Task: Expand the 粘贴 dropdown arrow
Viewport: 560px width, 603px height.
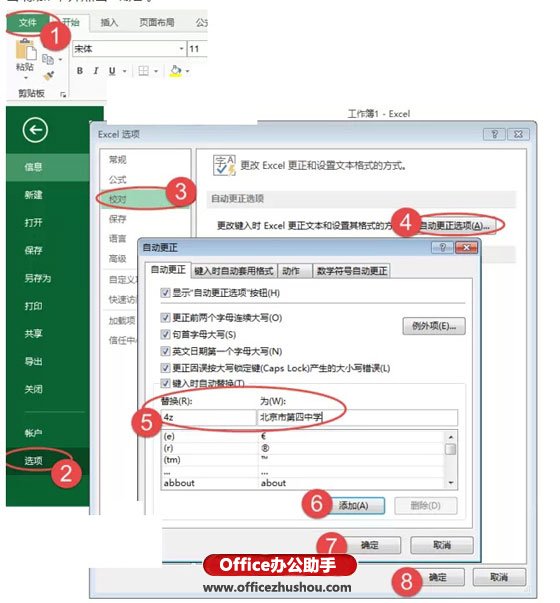Action: [x=26, y=78]
